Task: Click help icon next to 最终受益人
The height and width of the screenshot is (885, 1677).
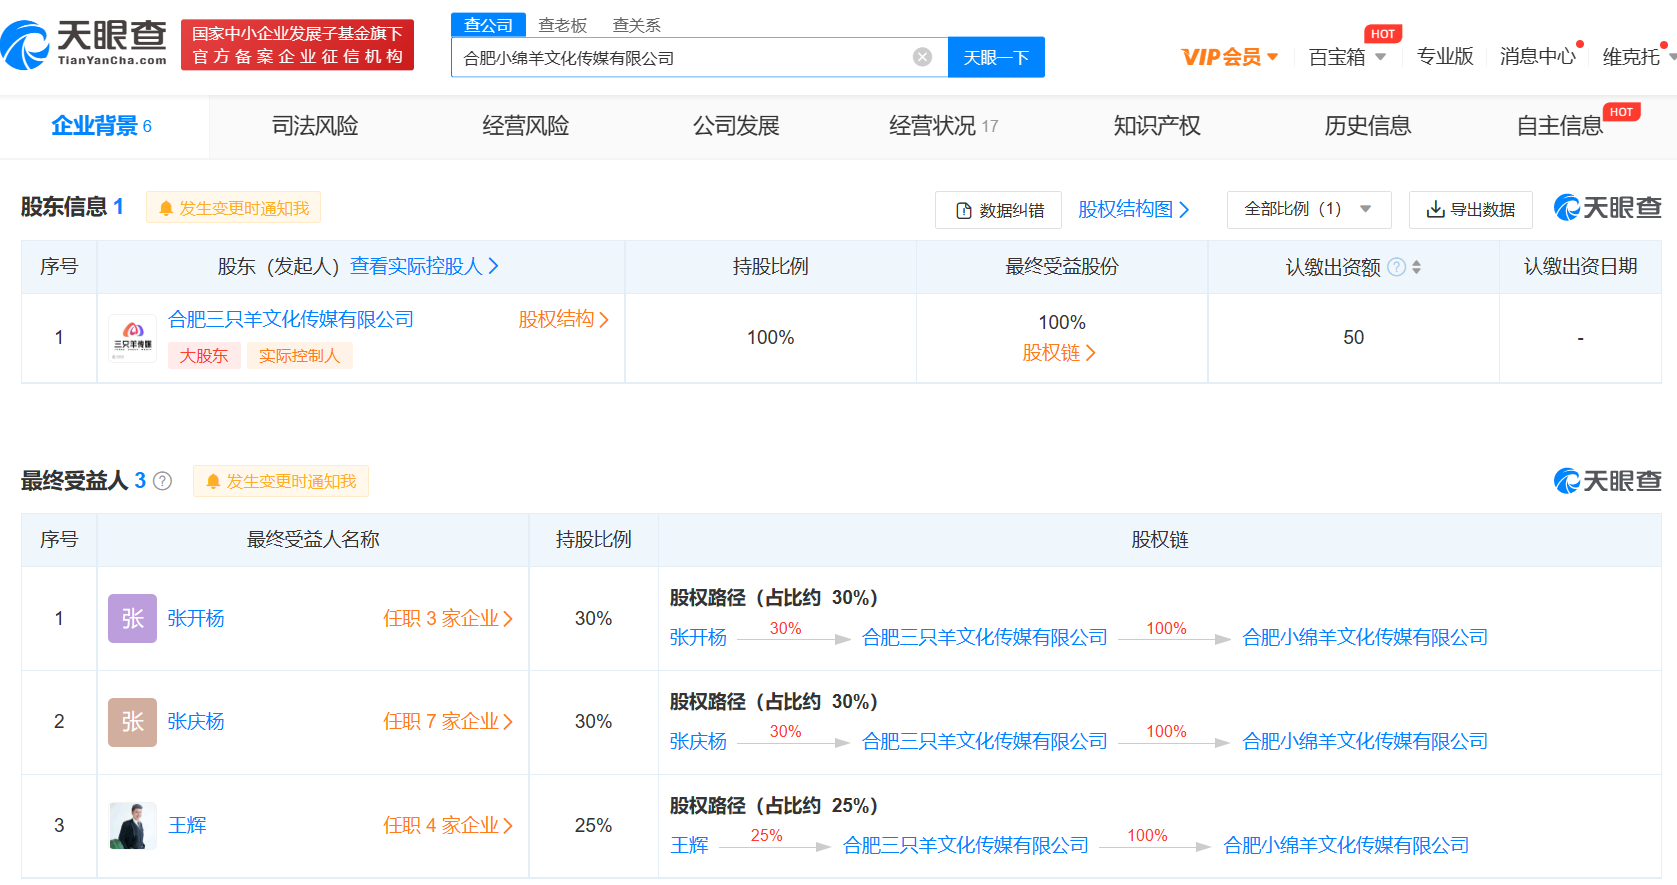Action: [x=162, y=481]
